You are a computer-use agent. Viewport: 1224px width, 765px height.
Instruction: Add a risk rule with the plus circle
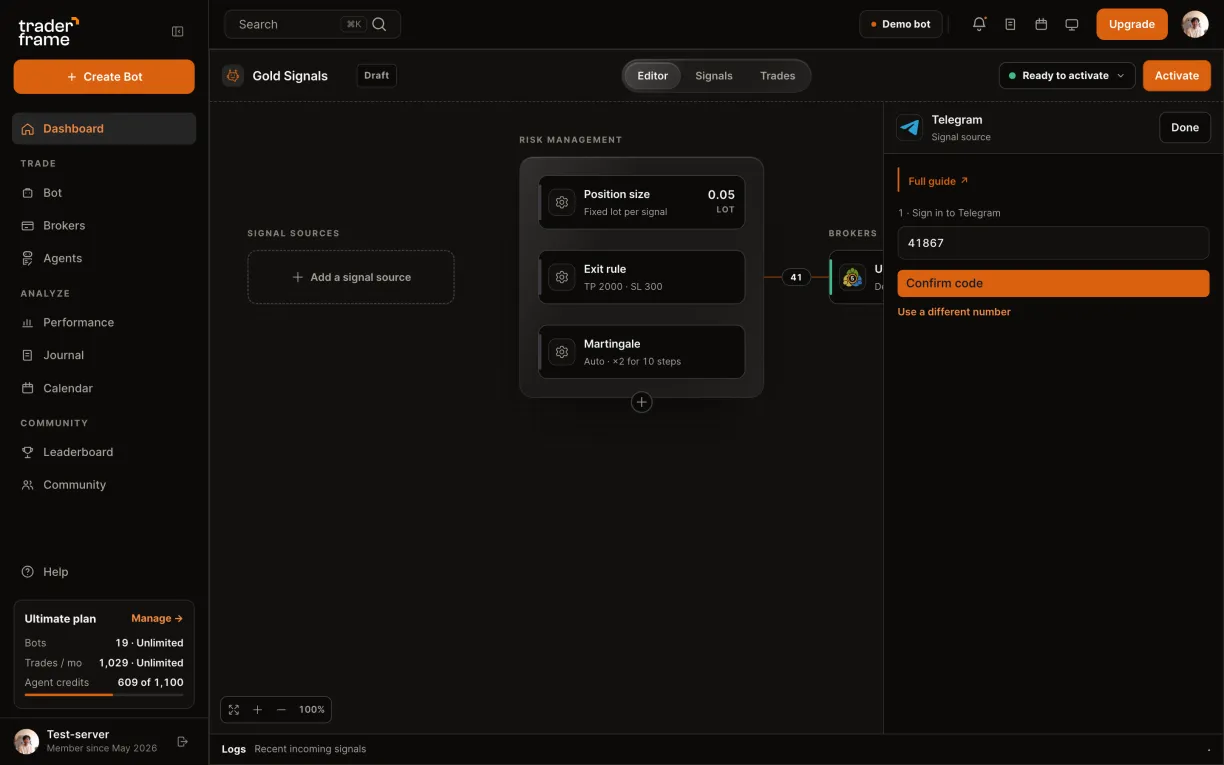642,402
